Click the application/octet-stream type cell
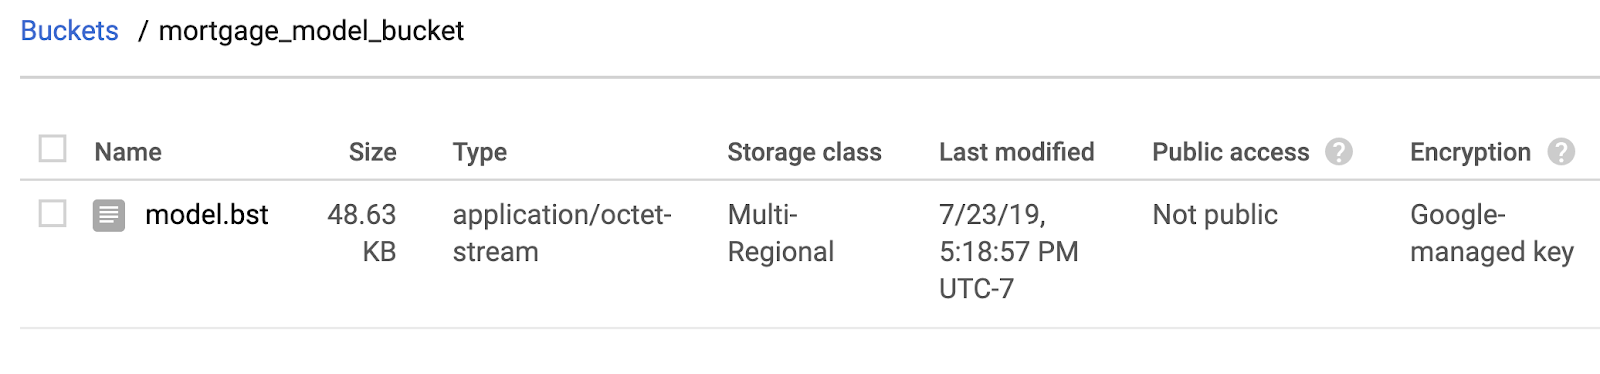This screenshot has width=1600, height=374. [x=562, y=233]
